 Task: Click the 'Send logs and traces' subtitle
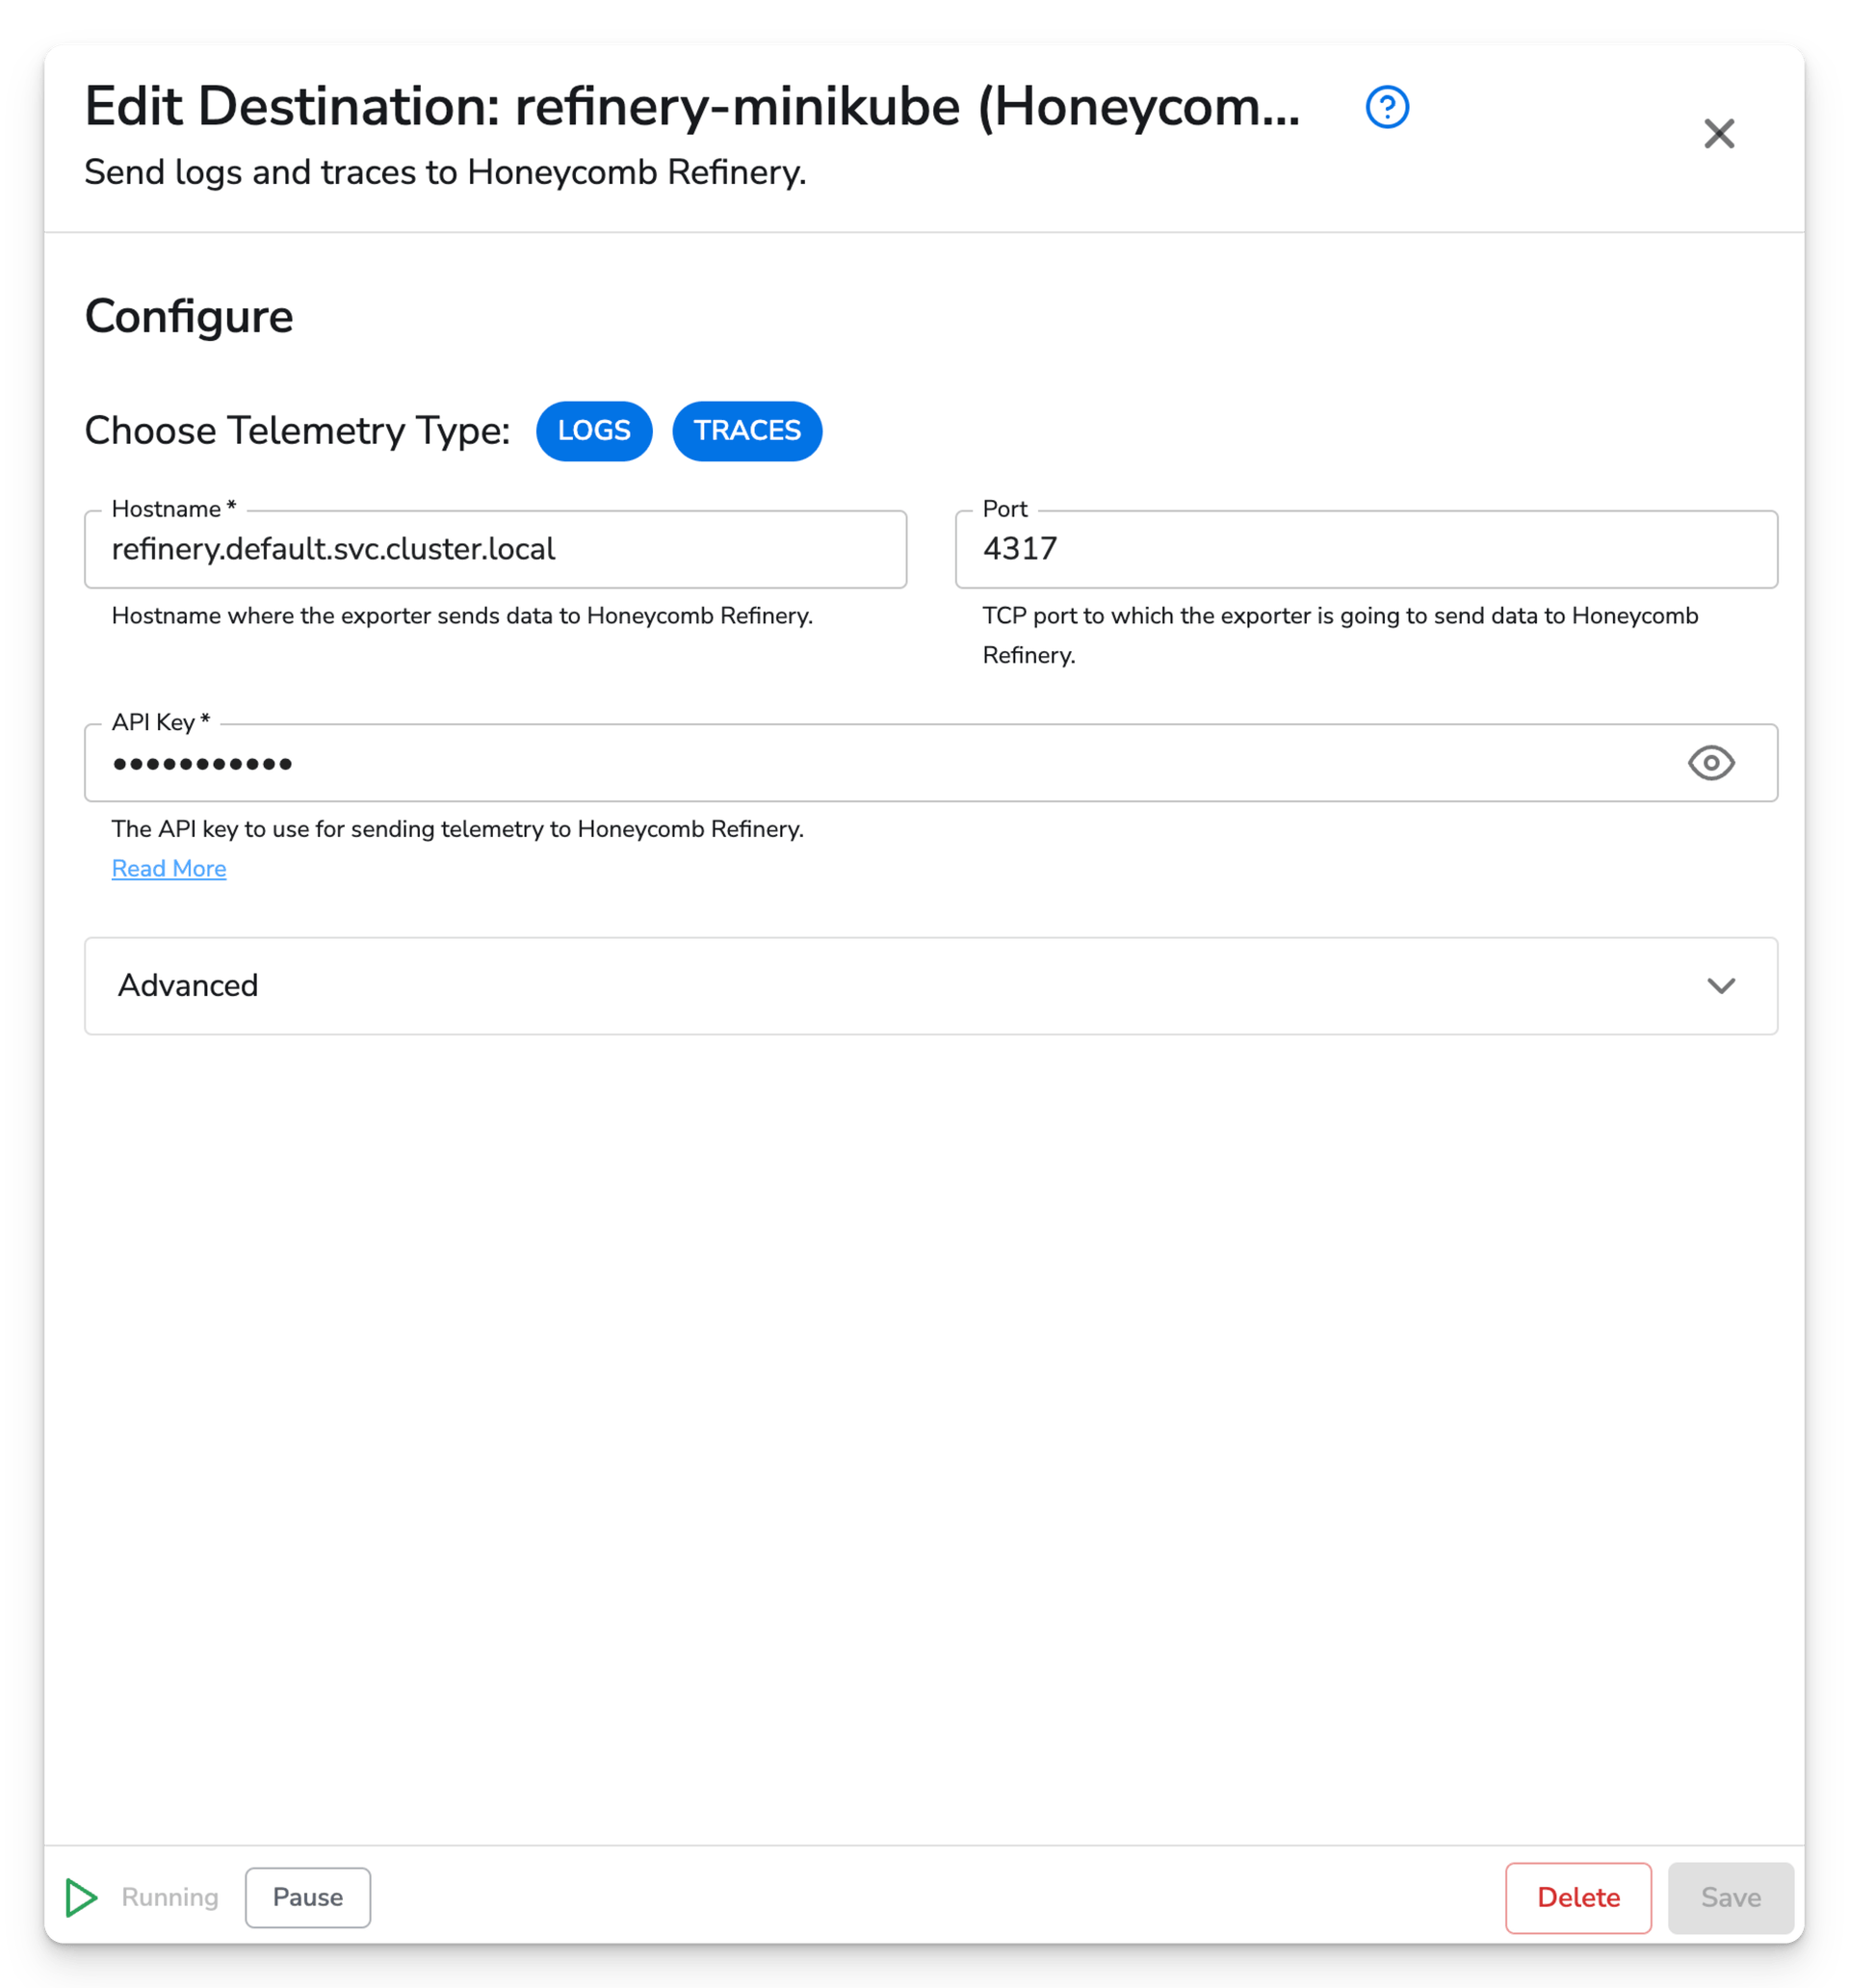pyautogui.click(x=445, y=172)
